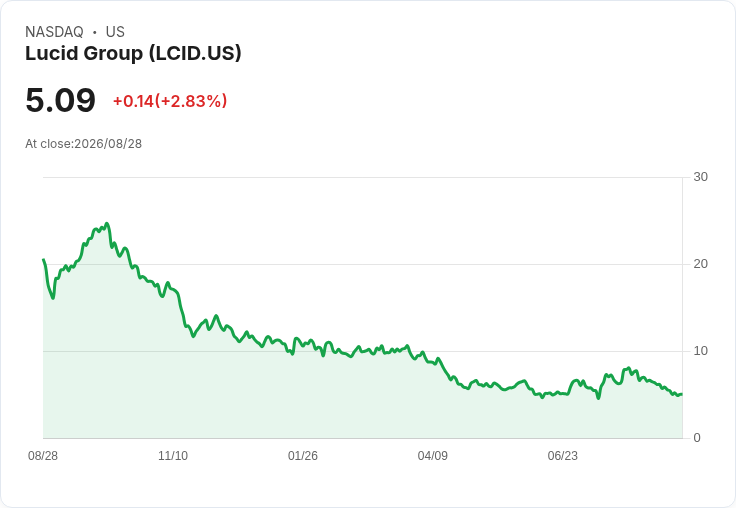Screen dimensions: 736x508
Task: Click the sharp price dip just before the final hump
Action: pos(598,398)
